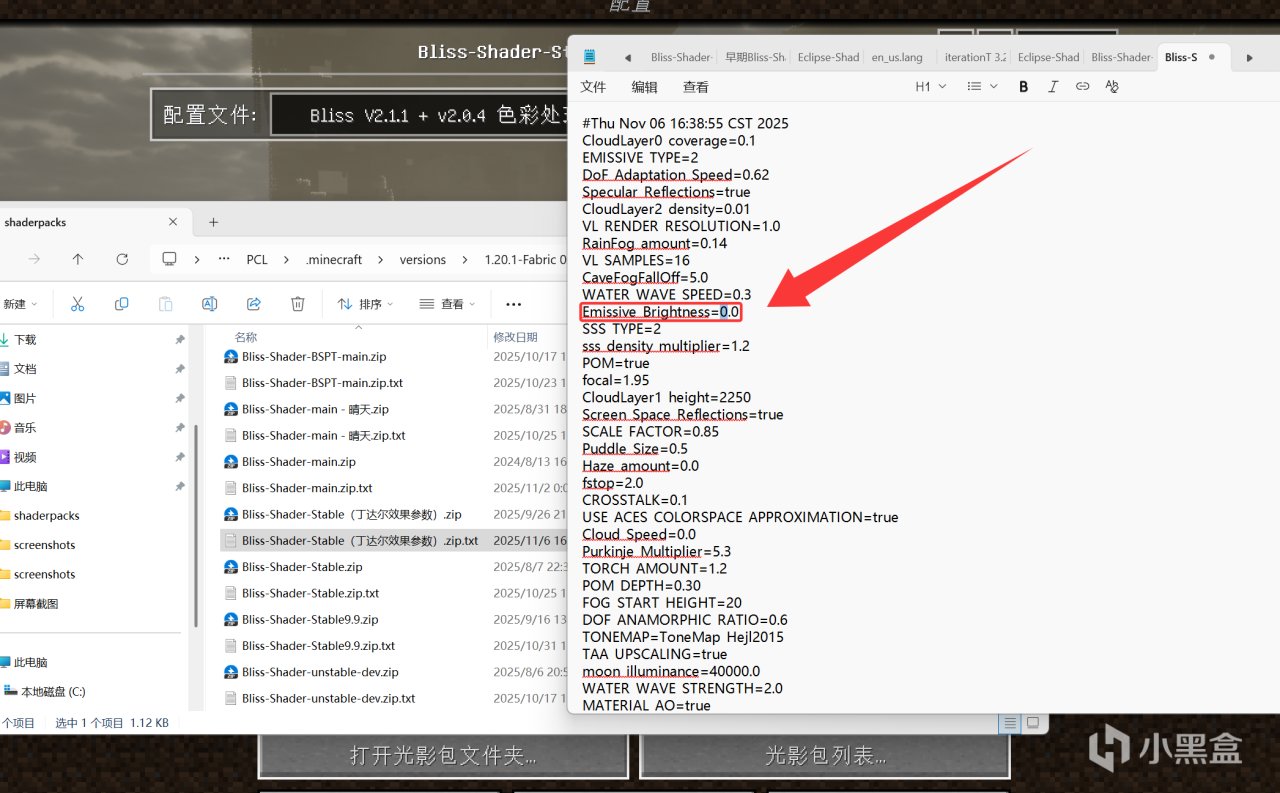The width and height of the screenshot is (1280, 793).
Task: Select file Bliss-Shader-Stable9.9.zip
Action: 310,619
